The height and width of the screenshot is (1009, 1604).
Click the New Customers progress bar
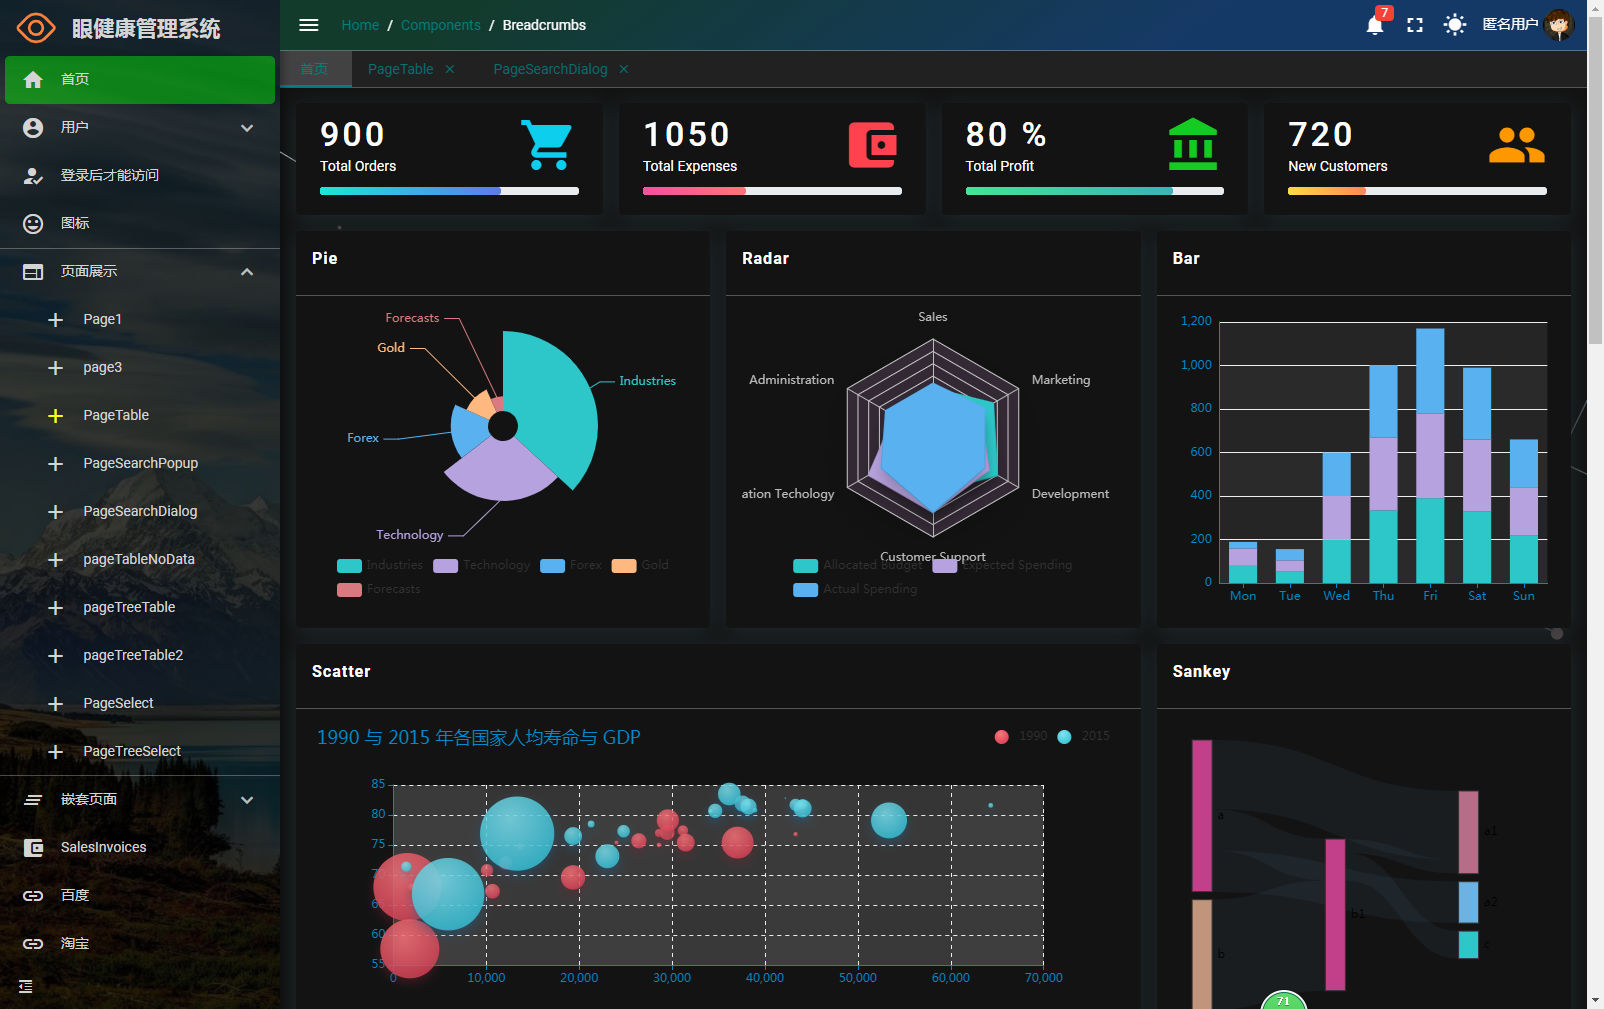(1417, 191)
